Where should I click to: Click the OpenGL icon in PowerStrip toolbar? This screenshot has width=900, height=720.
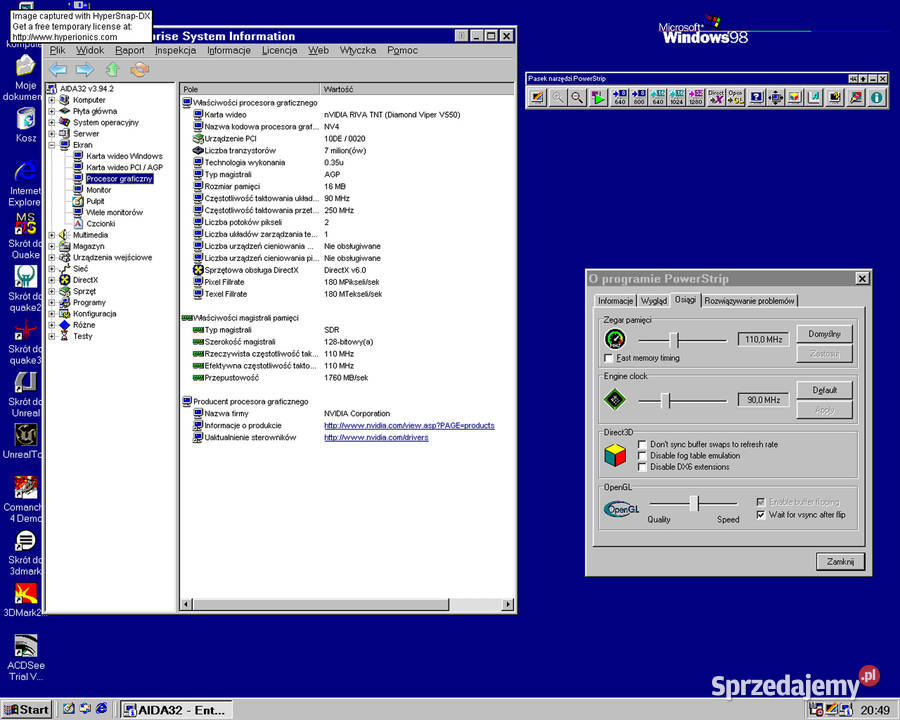pyautogui.click(x=735, y=97)
